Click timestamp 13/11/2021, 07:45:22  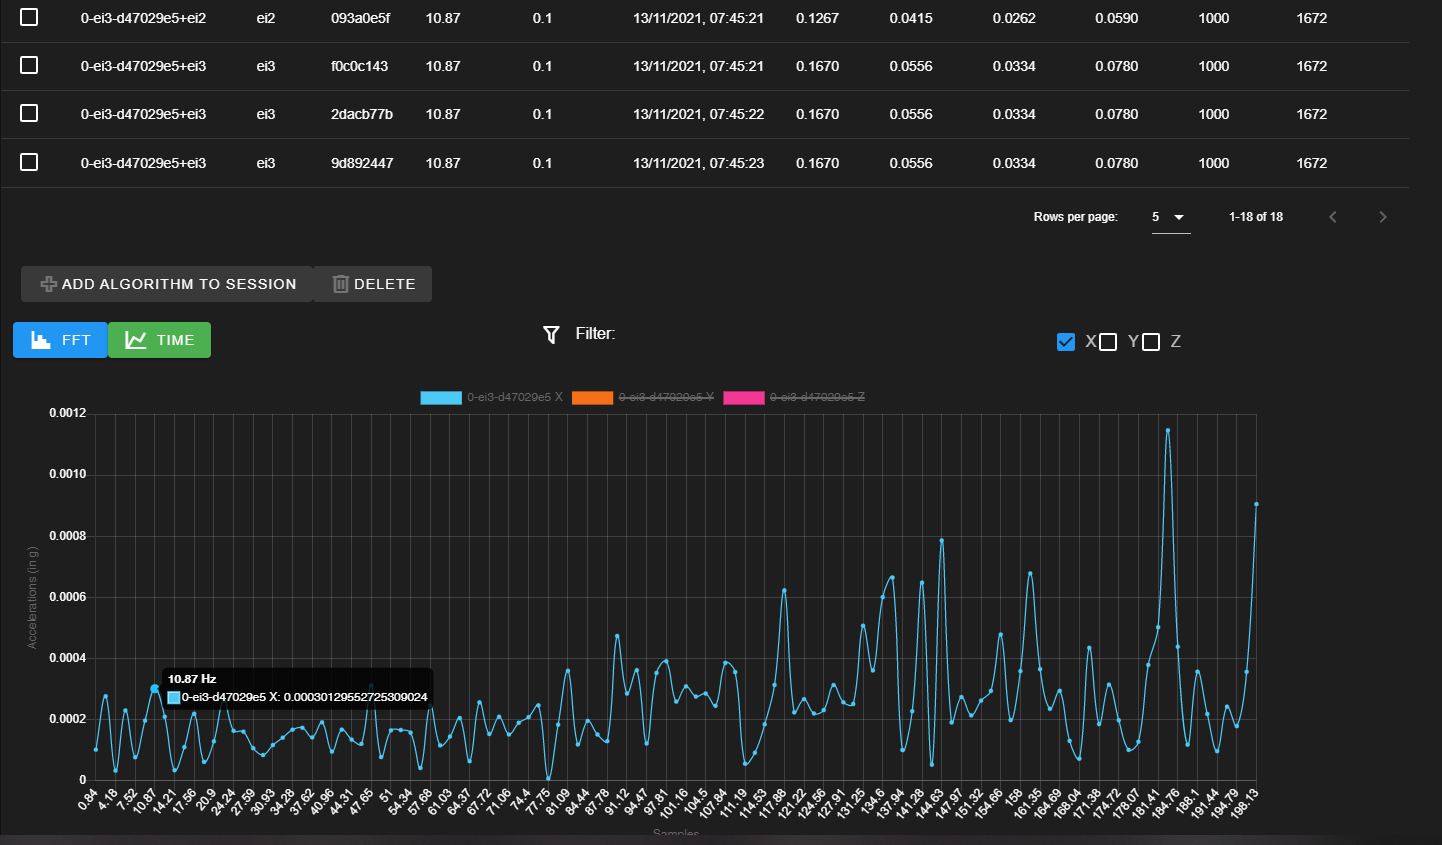tap(698, 114)
